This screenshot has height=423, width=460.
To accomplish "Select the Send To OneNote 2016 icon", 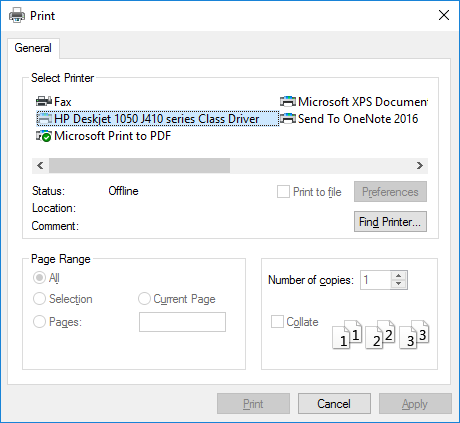I will [x=288, y=119].
